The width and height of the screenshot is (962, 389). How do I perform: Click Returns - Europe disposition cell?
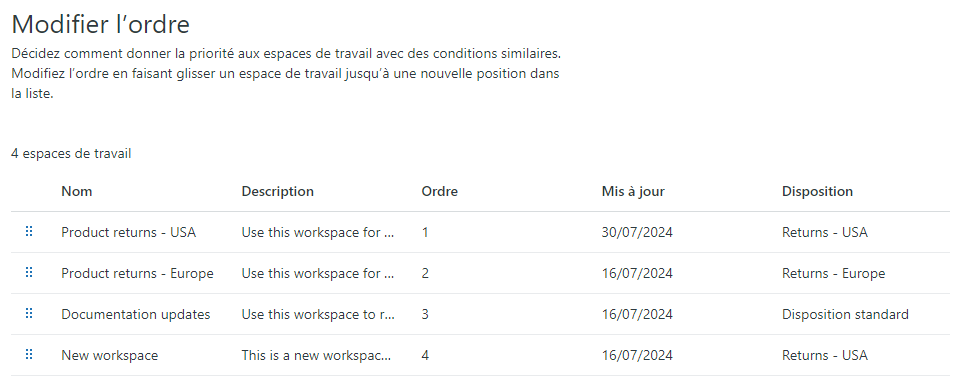[x=833, y=274]
